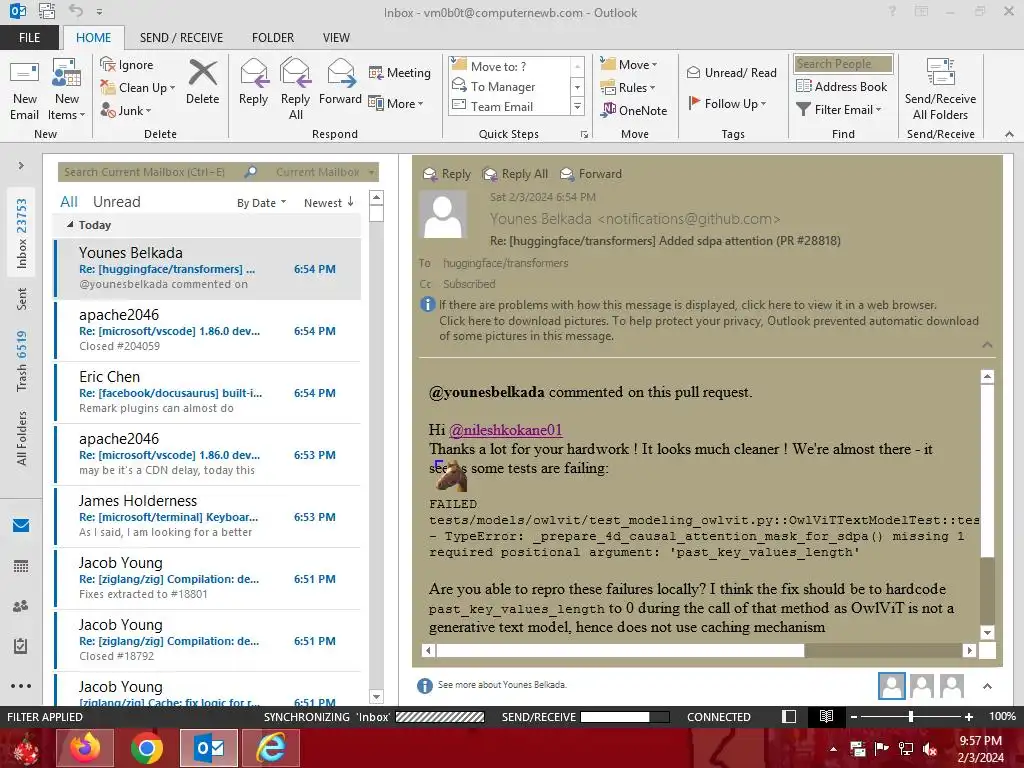Collapse the ribbon
The height and width of the screenshot is (768, 1024).
(1009, 134)
